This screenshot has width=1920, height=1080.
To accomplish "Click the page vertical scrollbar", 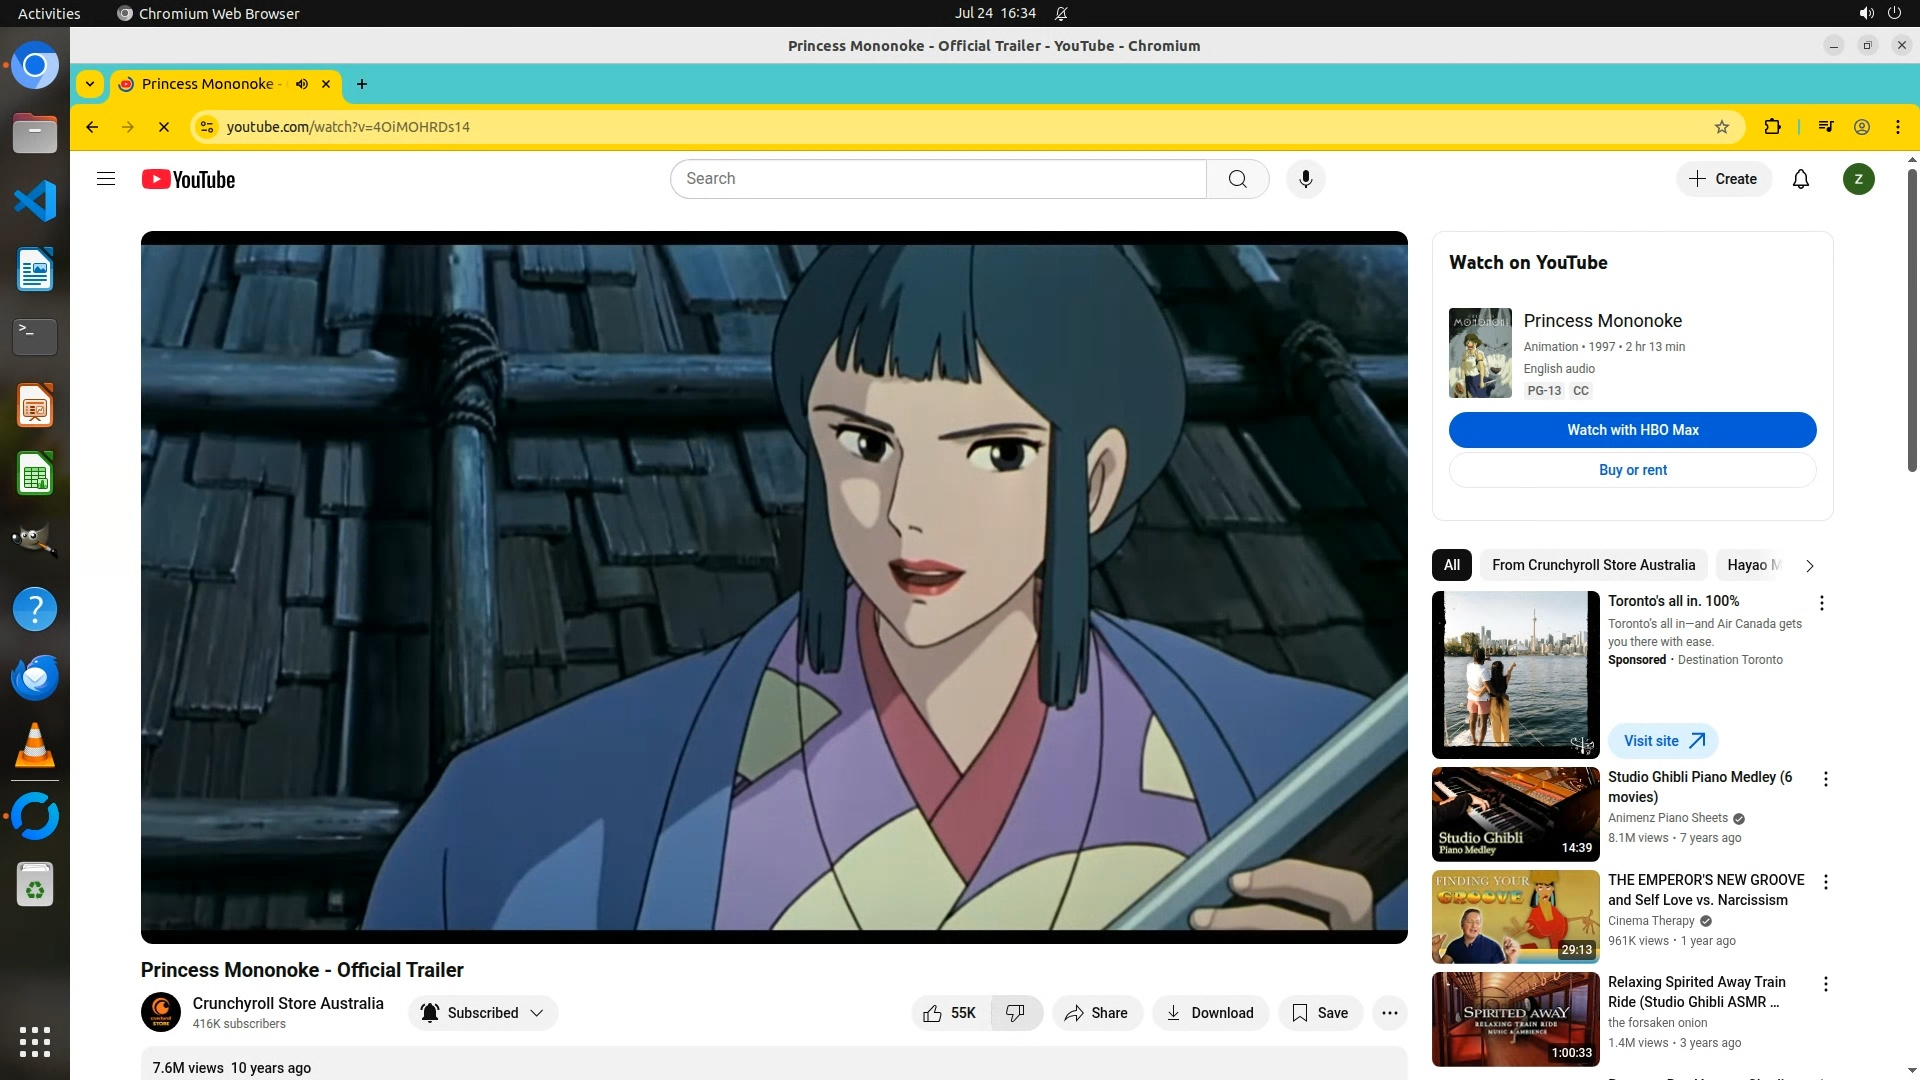I will pyautogui.click(x=1912, y=320).
